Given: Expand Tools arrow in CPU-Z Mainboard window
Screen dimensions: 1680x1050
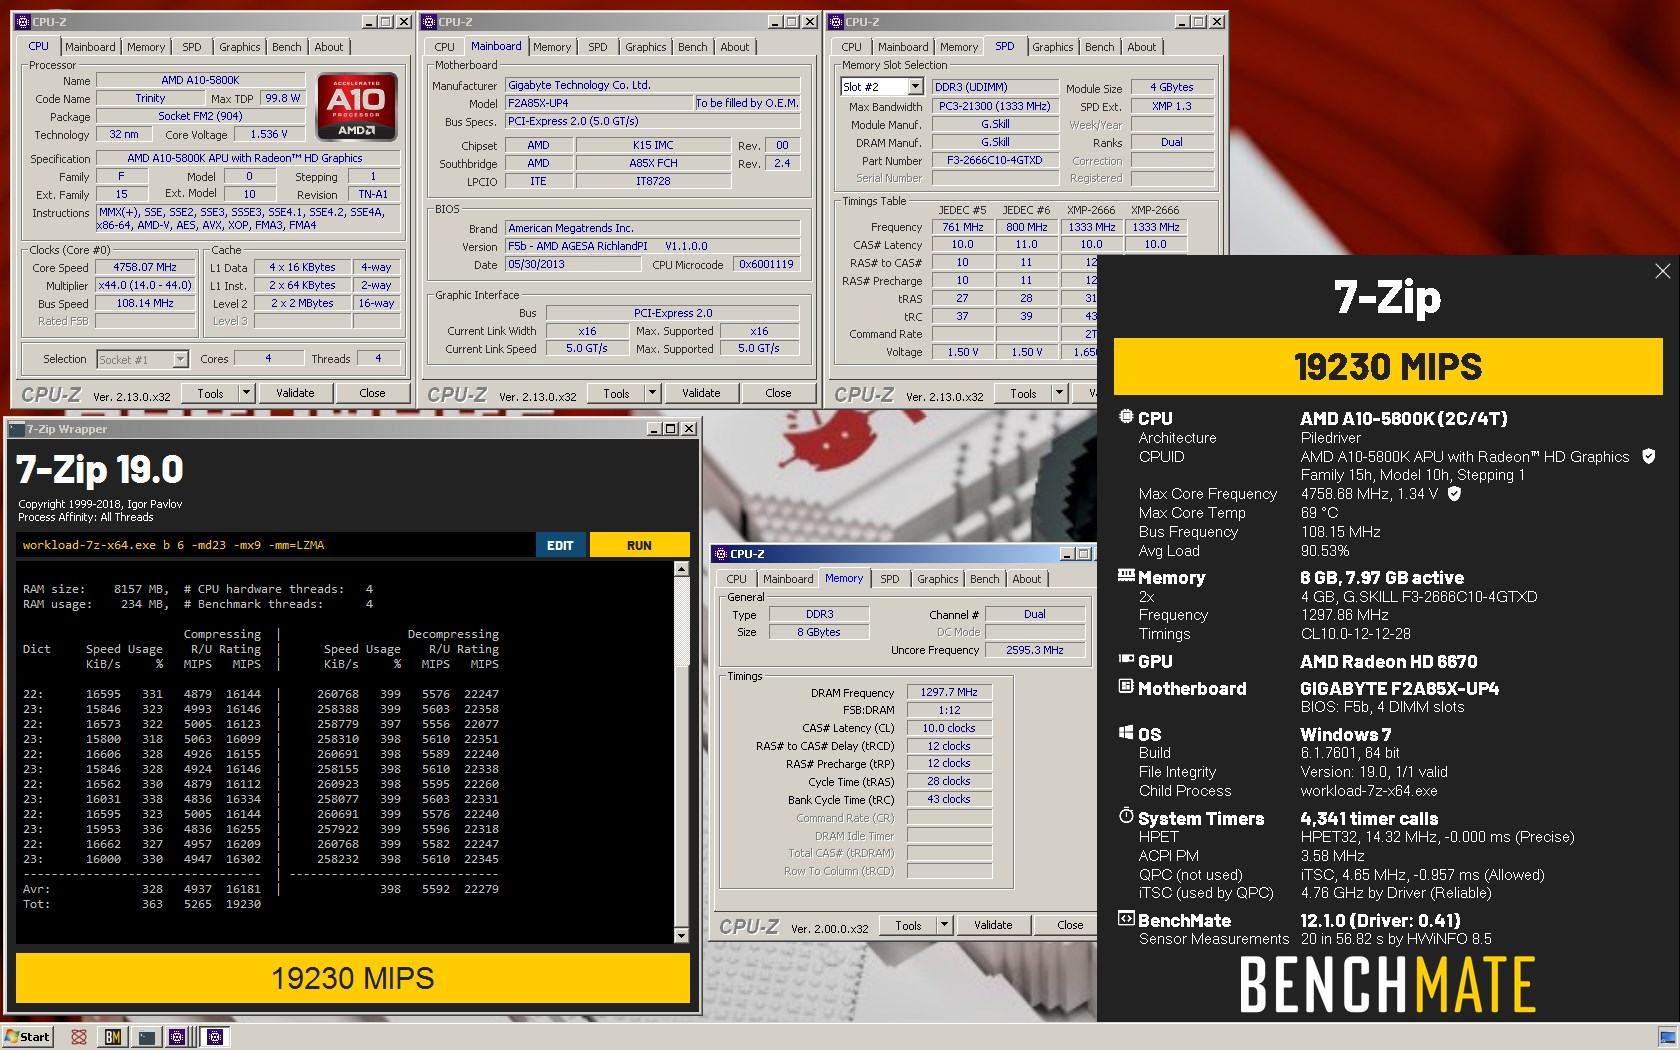Looking at the screenshot, I should point(652,393).
